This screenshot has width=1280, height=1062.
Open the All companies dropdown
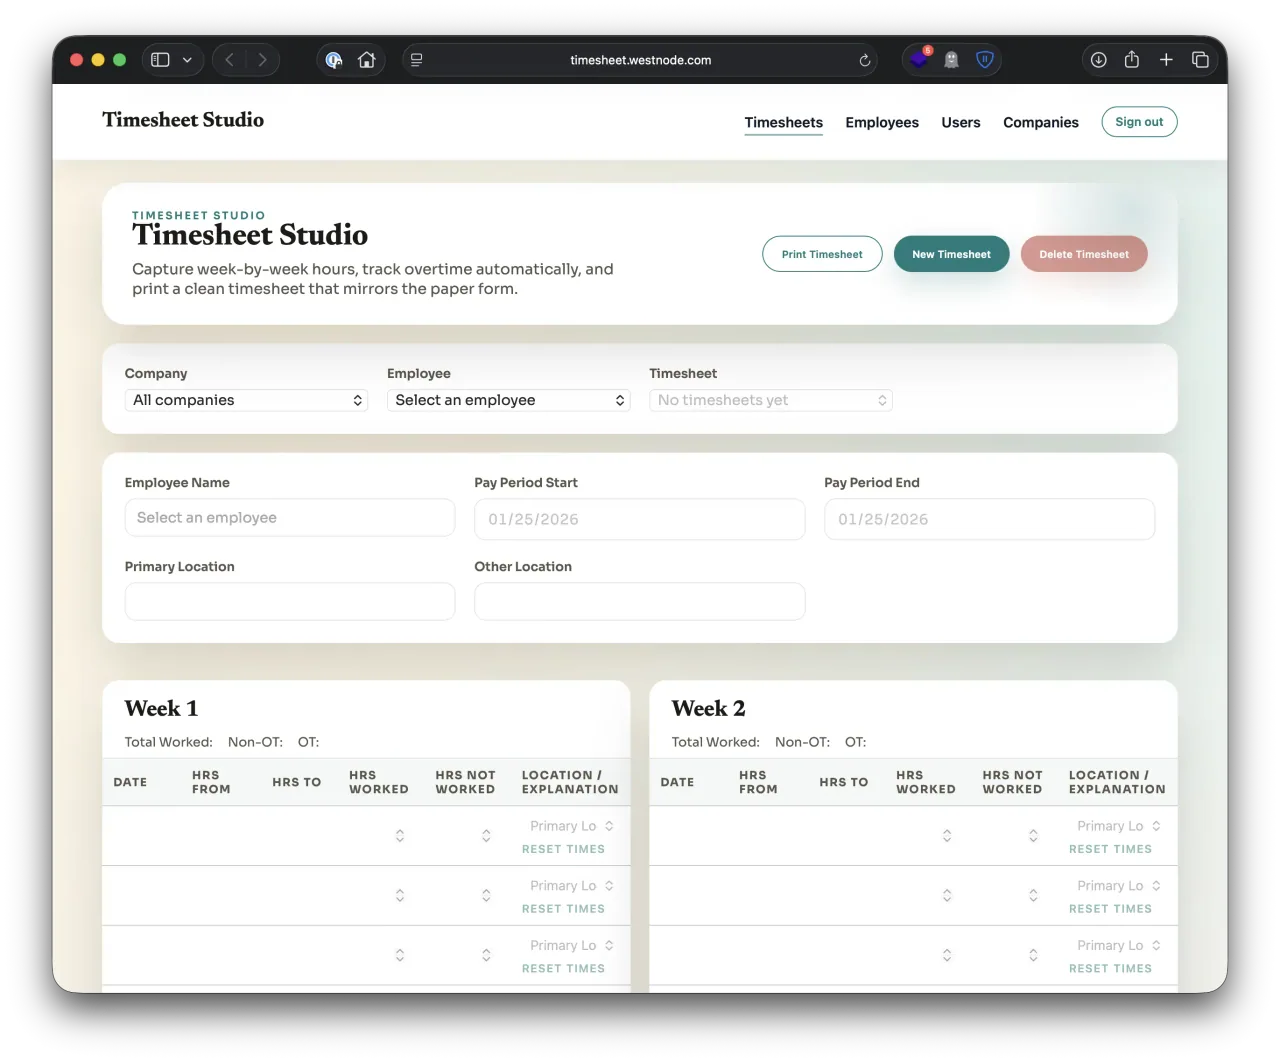pos(246,400)
